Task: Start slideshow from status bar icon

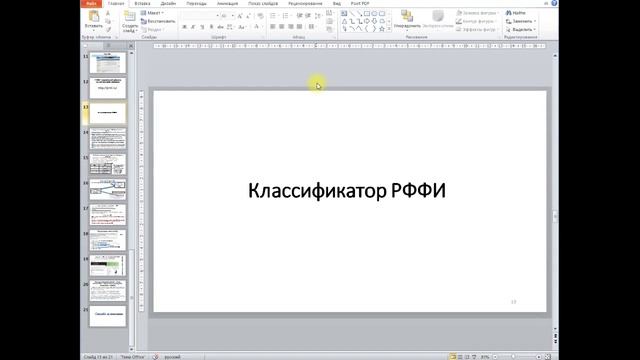Action: coord(474,357)
